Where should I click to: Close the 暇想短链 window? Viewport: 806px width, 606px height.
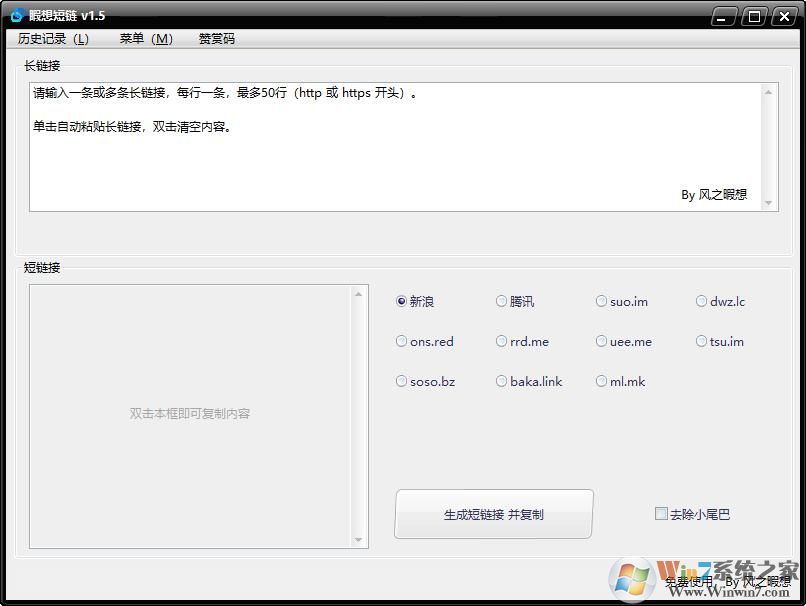784,17
